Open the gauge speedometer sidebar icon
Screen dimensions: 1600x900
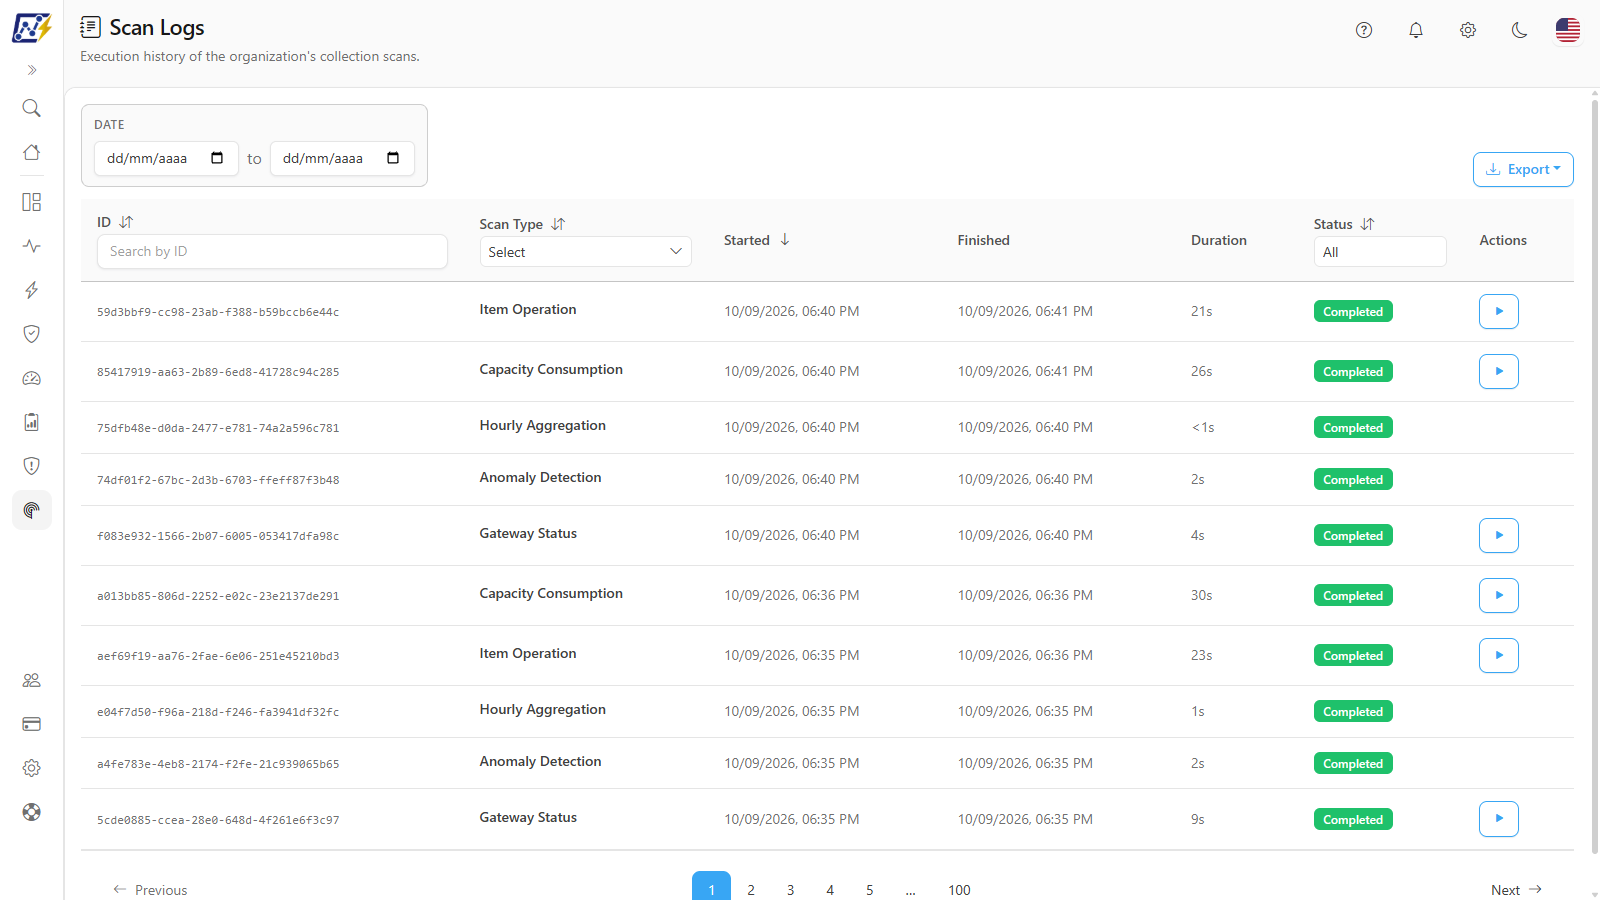click(32, 378)
